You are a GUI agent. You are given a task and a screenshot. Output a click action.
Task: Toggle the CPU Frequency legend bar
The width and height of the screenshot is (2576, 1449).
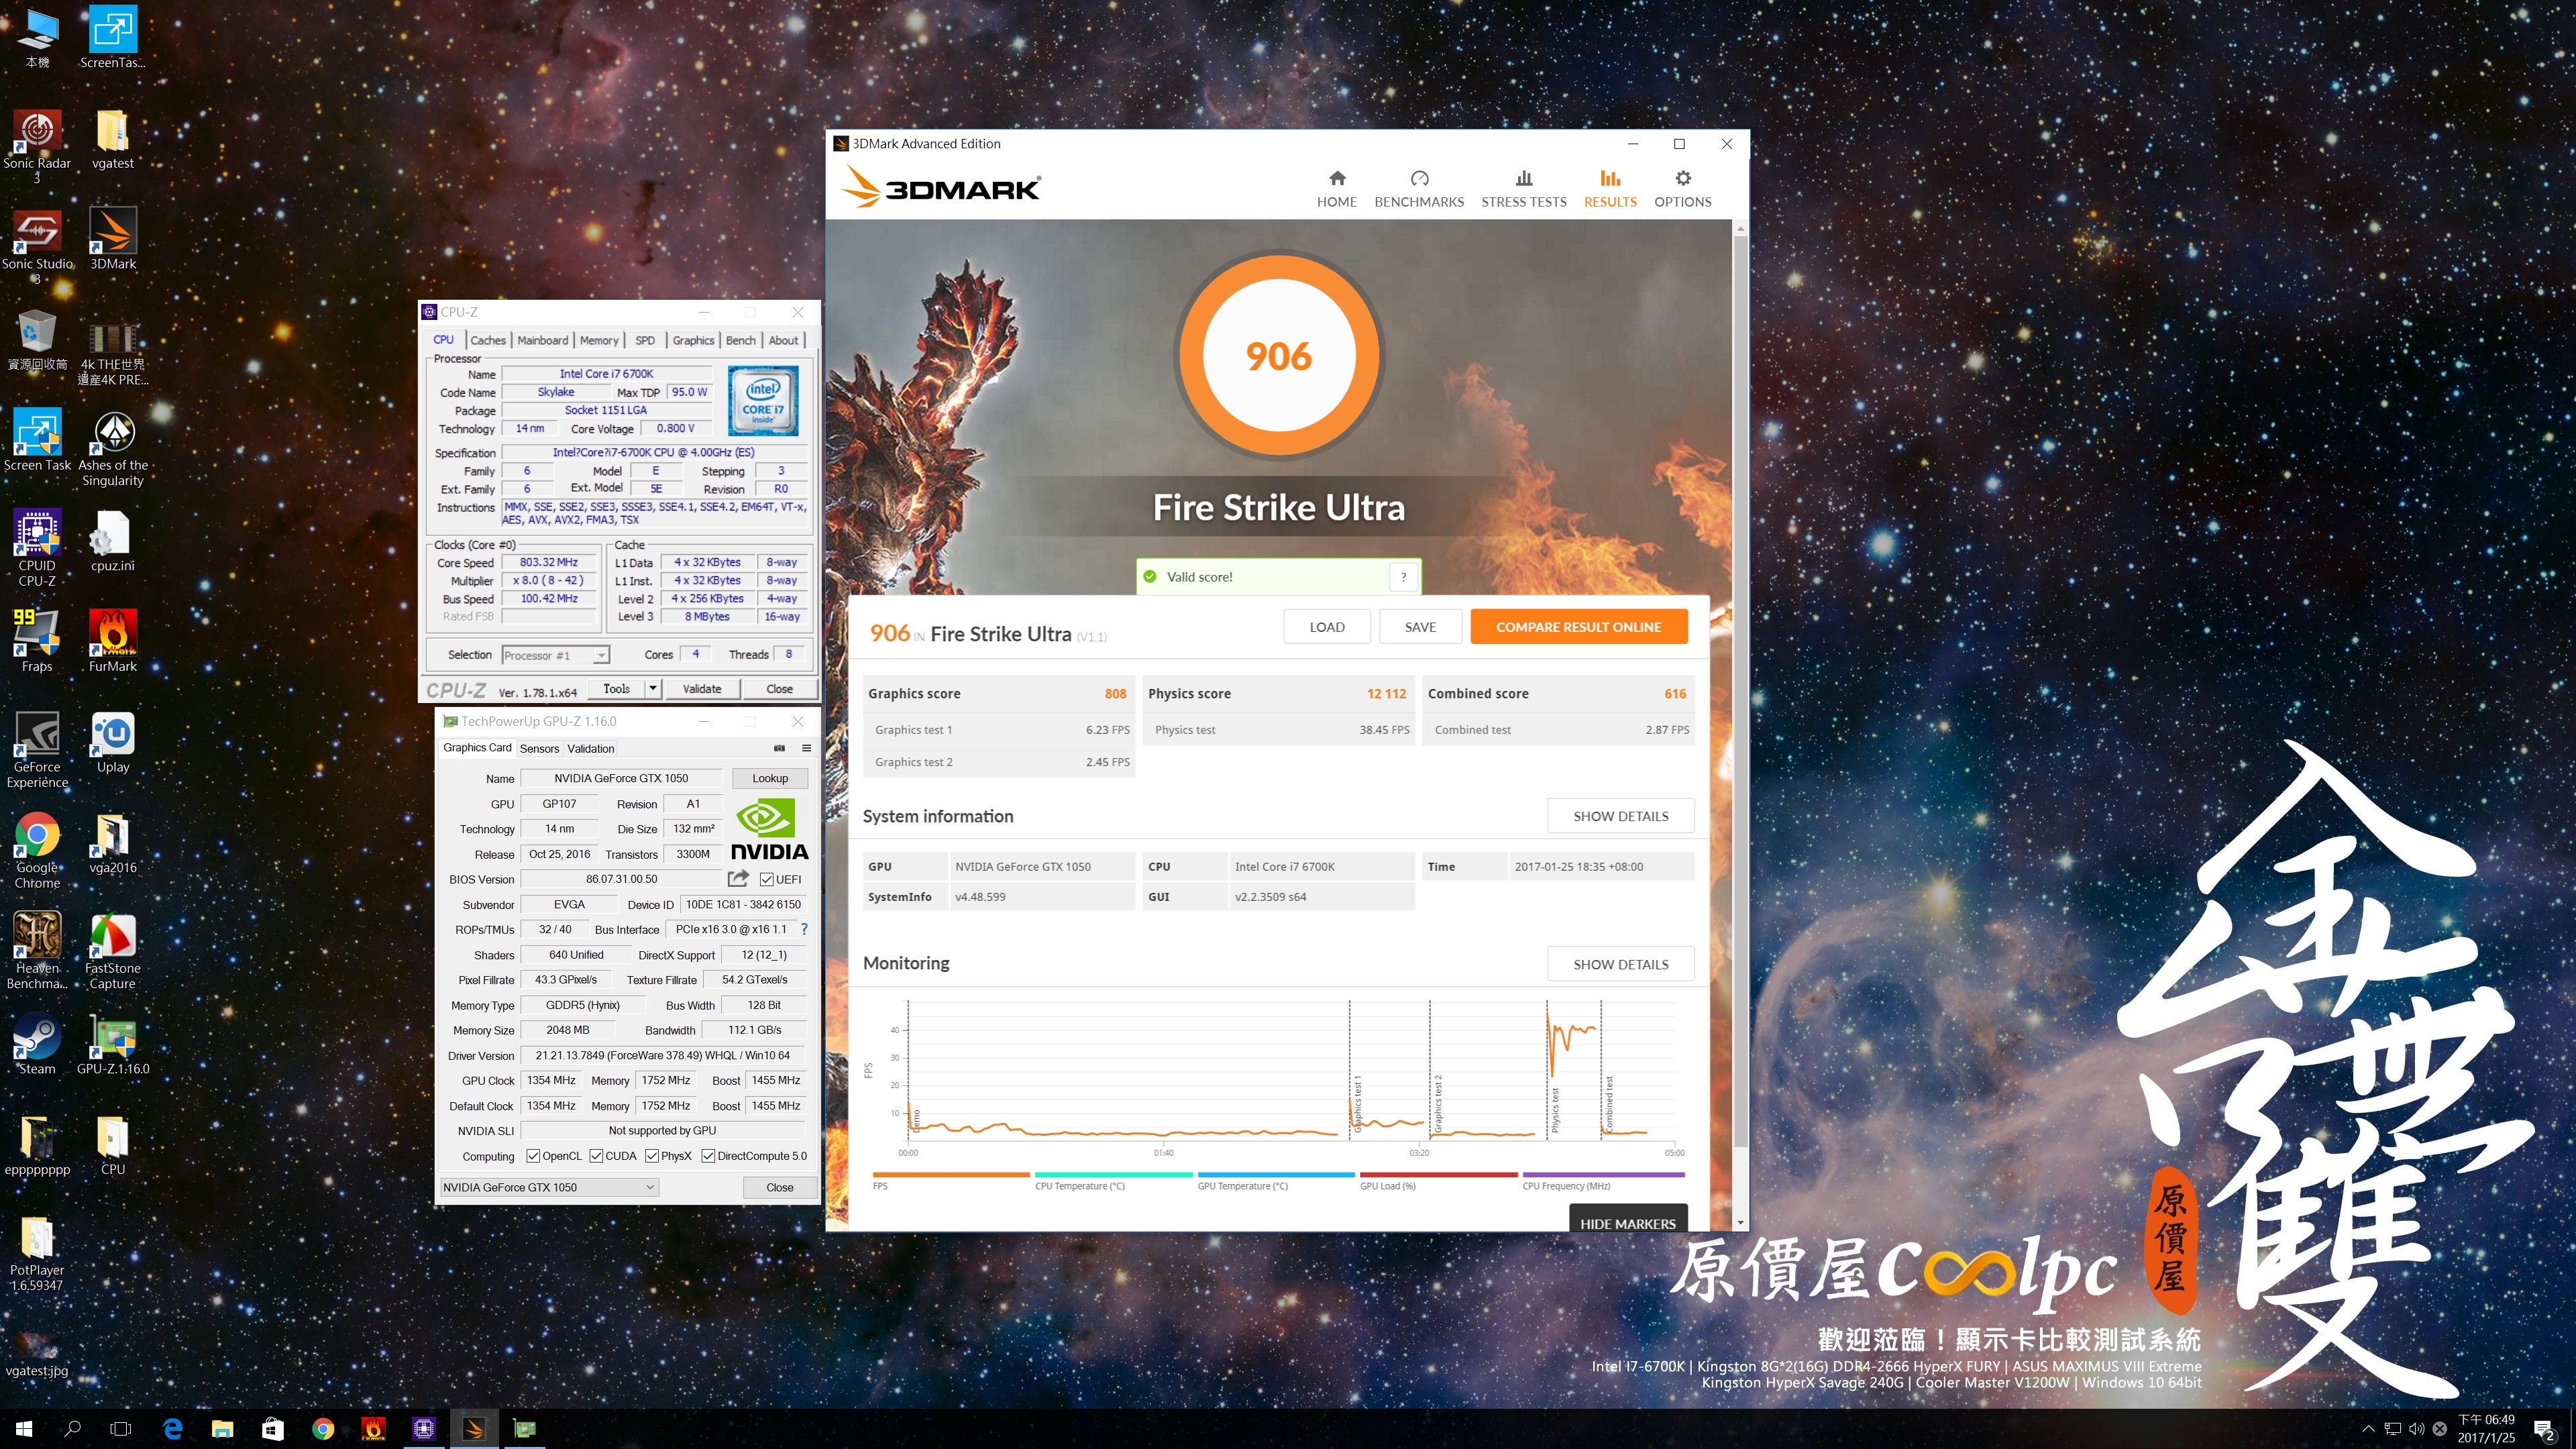pos(1603,1175)
